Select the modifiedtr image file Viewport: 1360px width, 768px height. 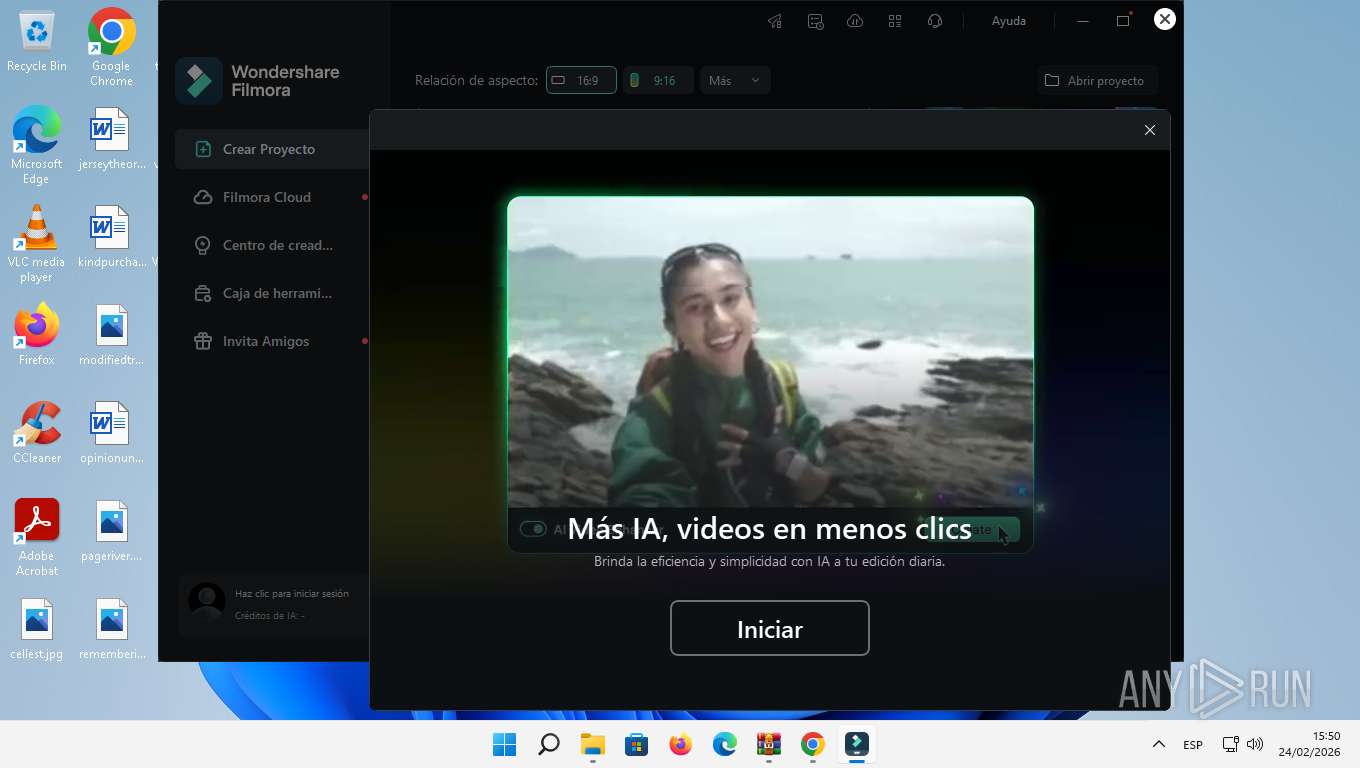[111, 334]
